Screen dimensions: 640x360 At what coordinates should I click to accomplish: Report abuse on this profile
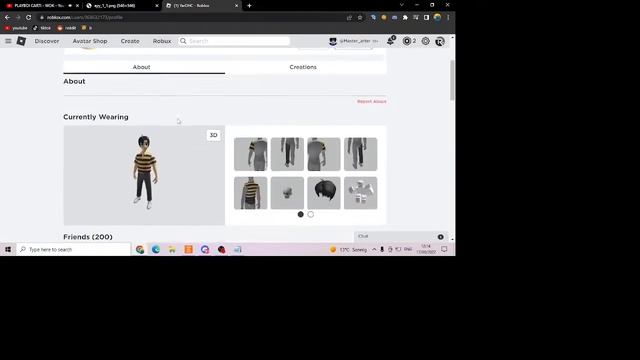pyautogui.click(x=371, y=101)
